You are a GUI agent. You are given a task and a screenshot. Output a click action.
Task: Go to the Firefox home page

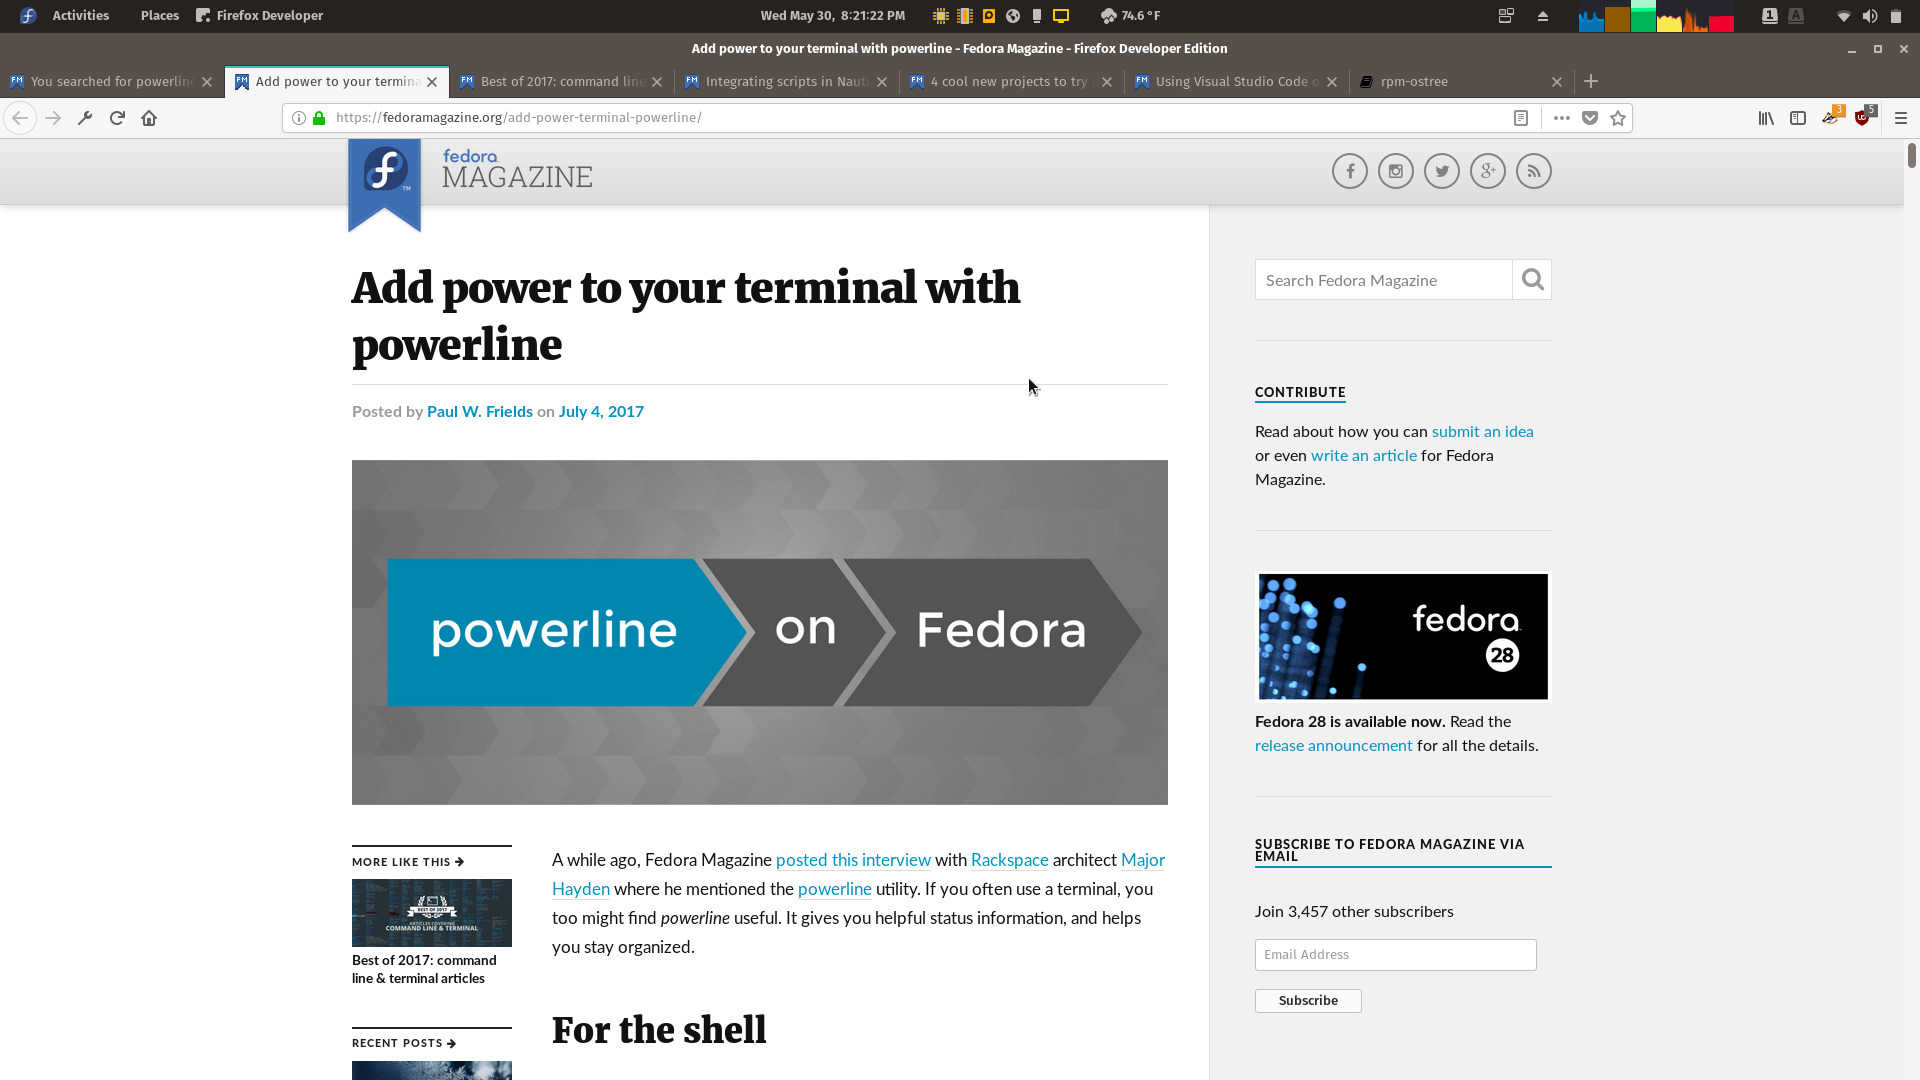149,118
